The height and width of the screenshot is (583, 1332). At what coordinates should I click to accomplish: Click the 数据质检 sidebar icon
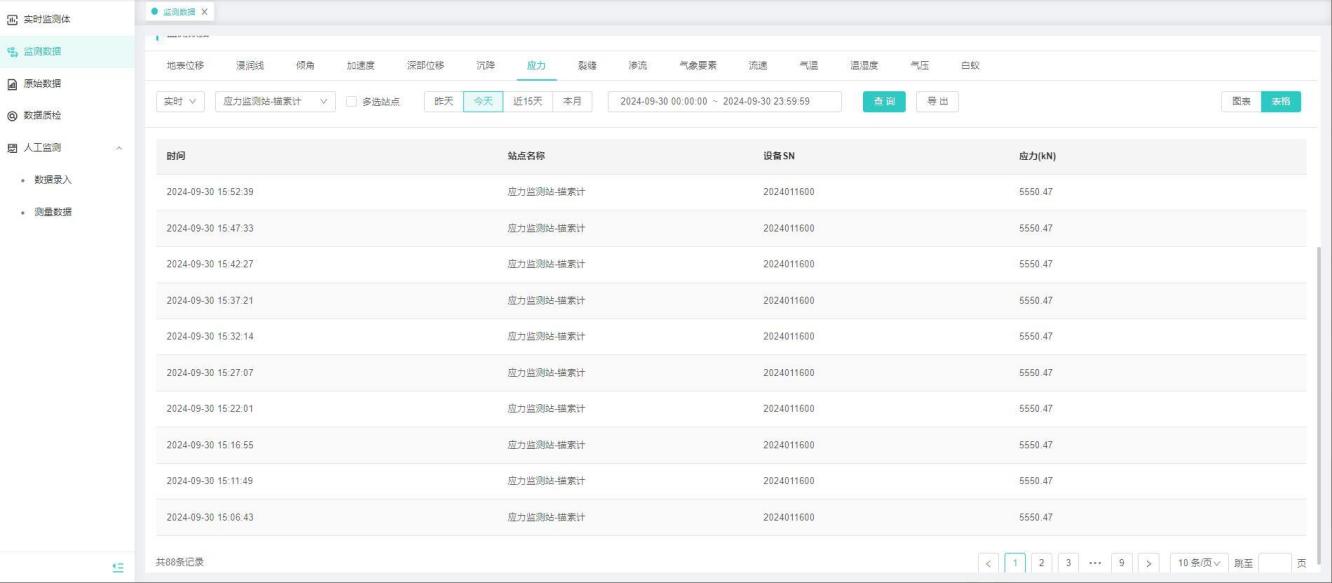(x=12, y=115)
